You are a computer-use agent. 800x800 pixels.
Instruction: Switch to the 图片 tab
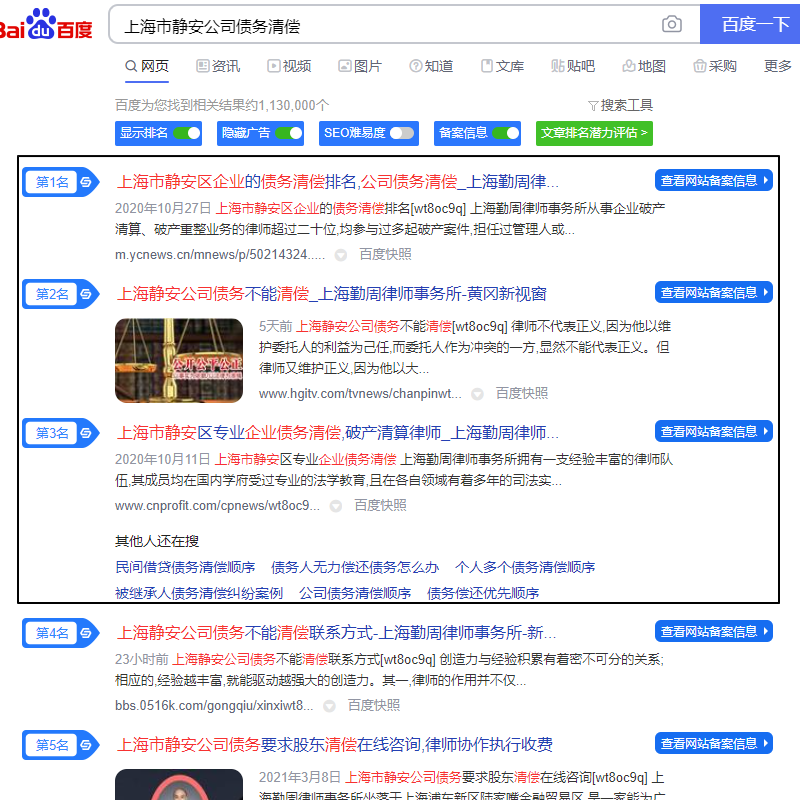tap(360, 66)
